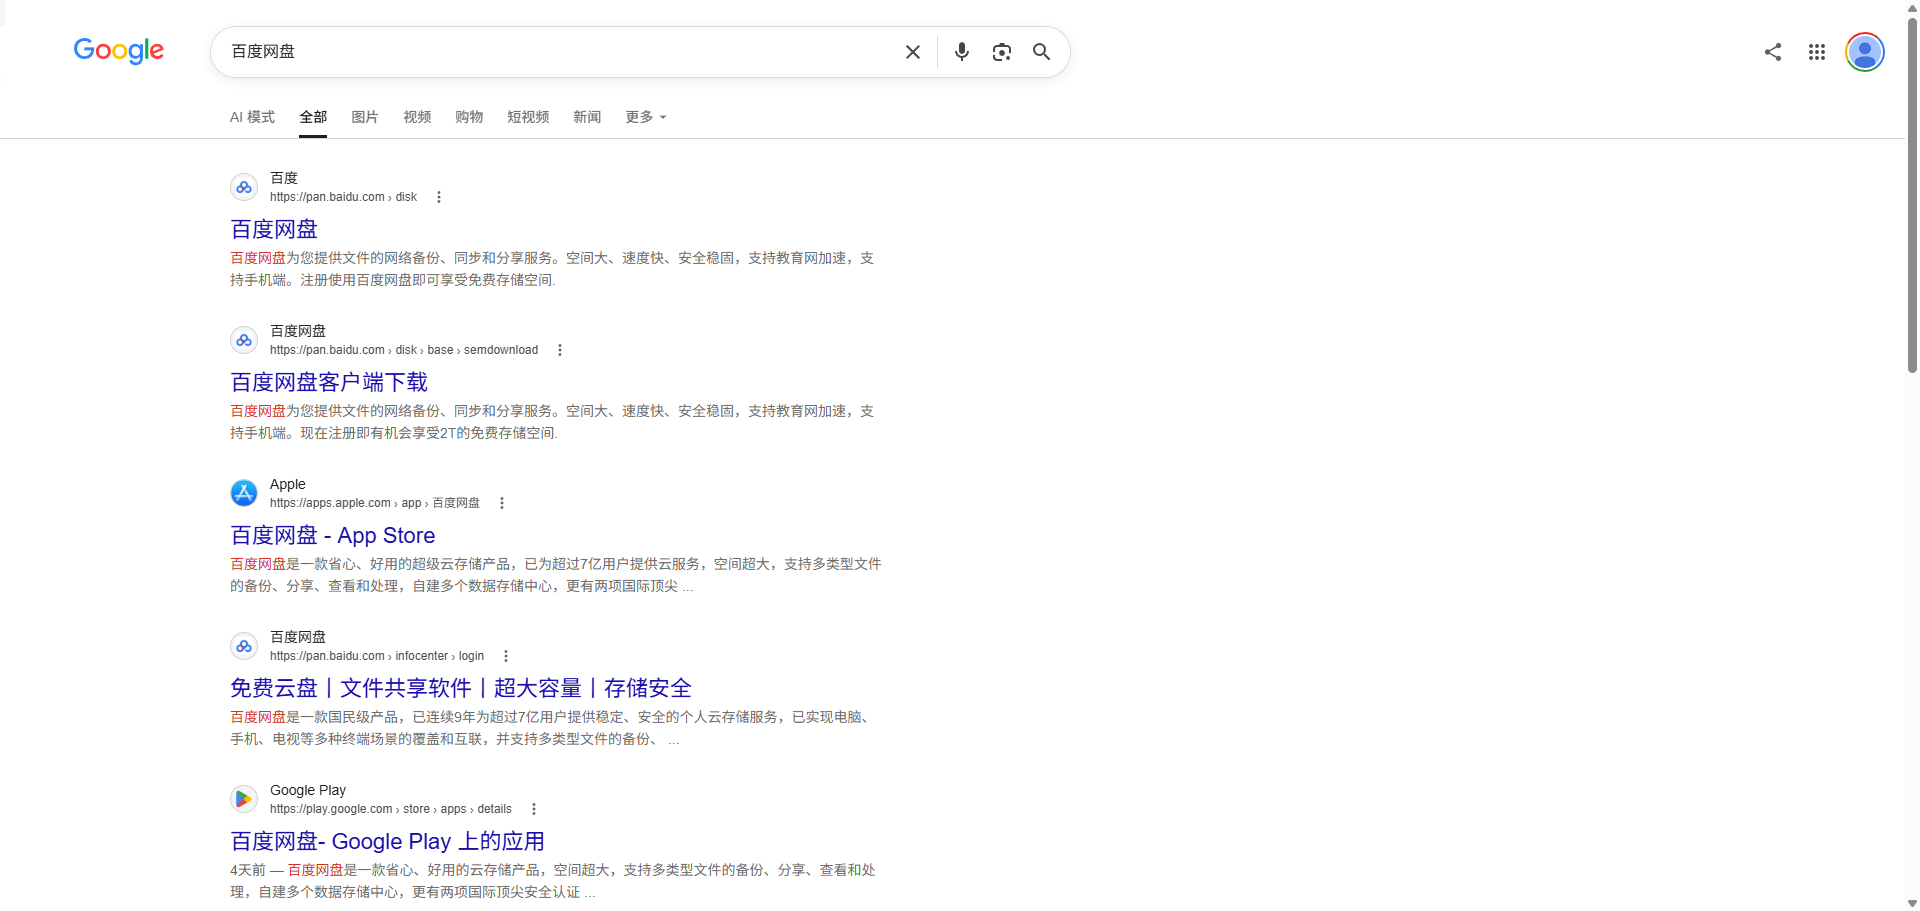Open Google Lens image search
This screenshot has height=911, width=1920.
click(x=1002, y=52)
